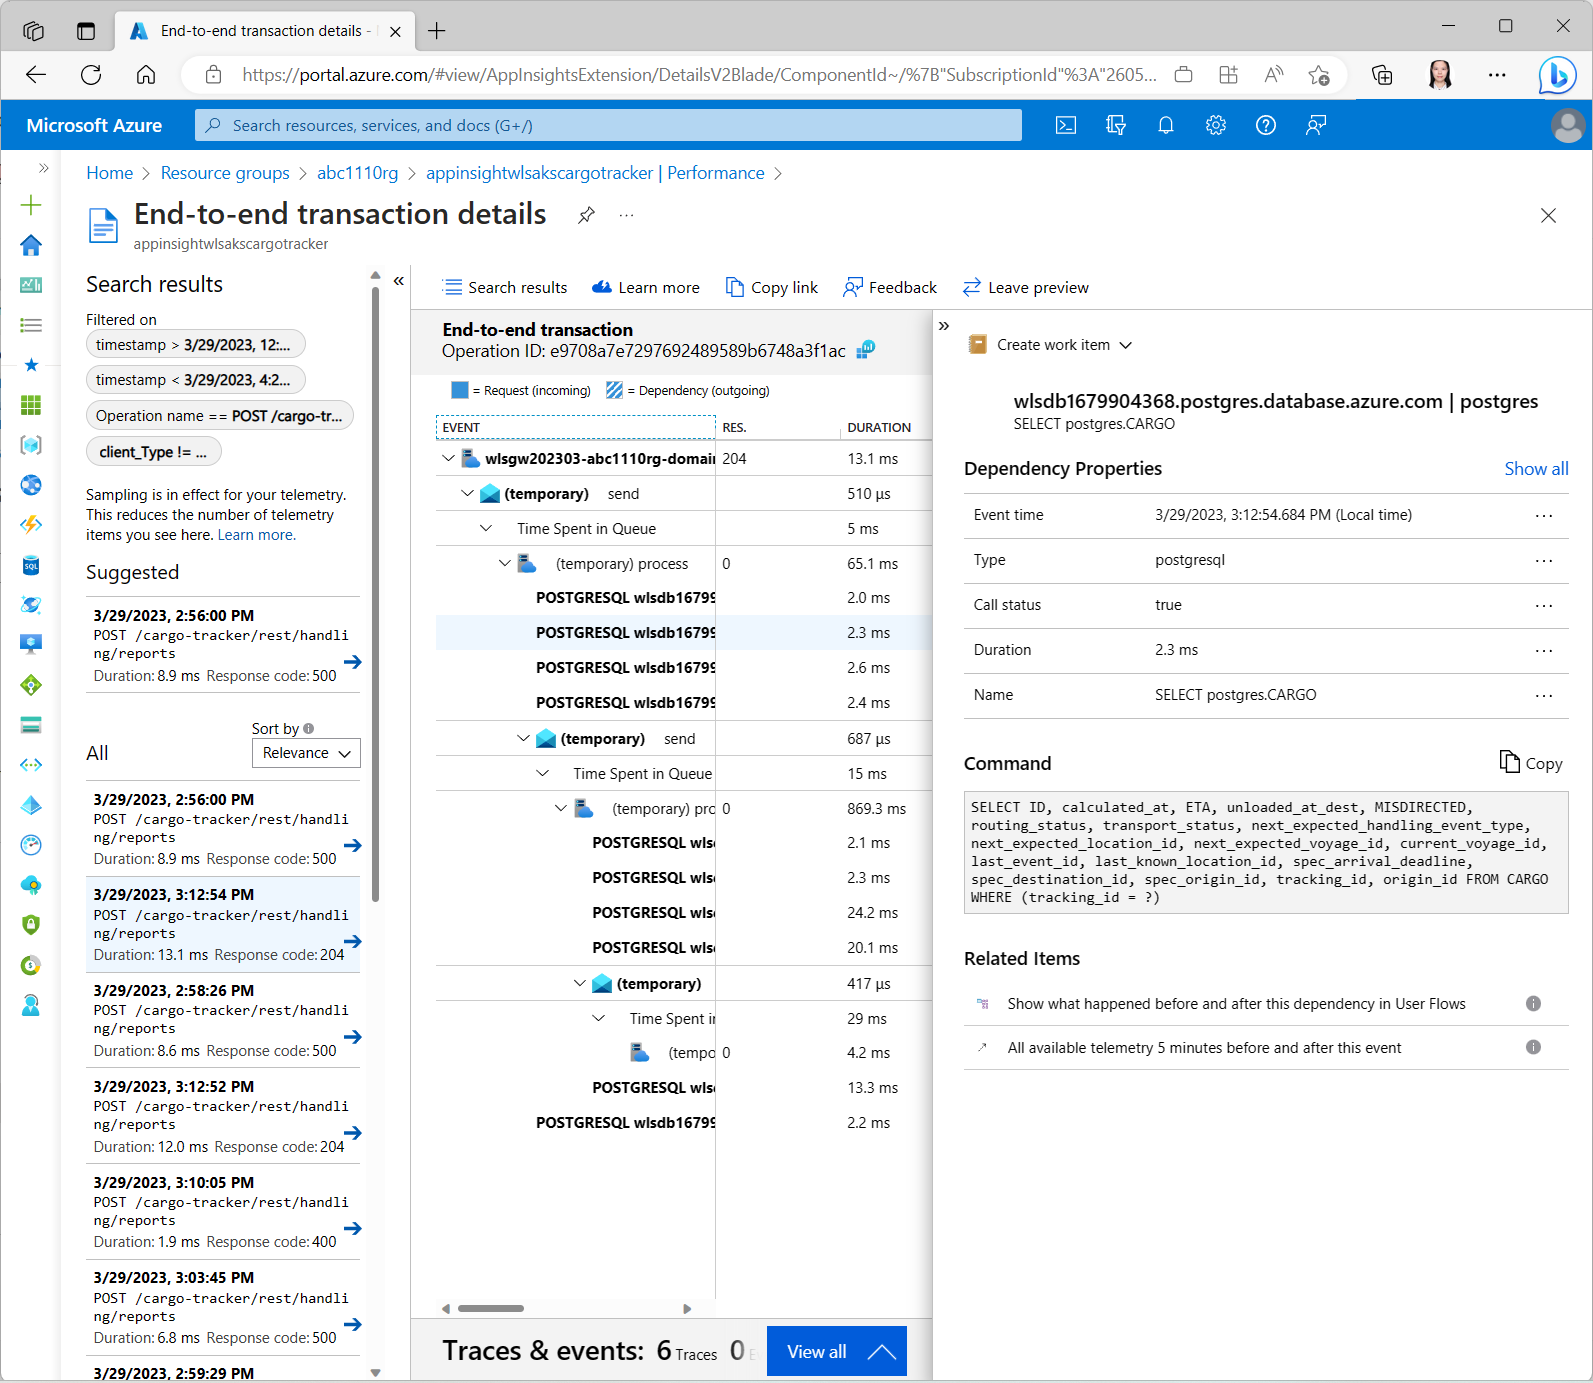Show User Flows before and after dependency

[1236, 1004]
